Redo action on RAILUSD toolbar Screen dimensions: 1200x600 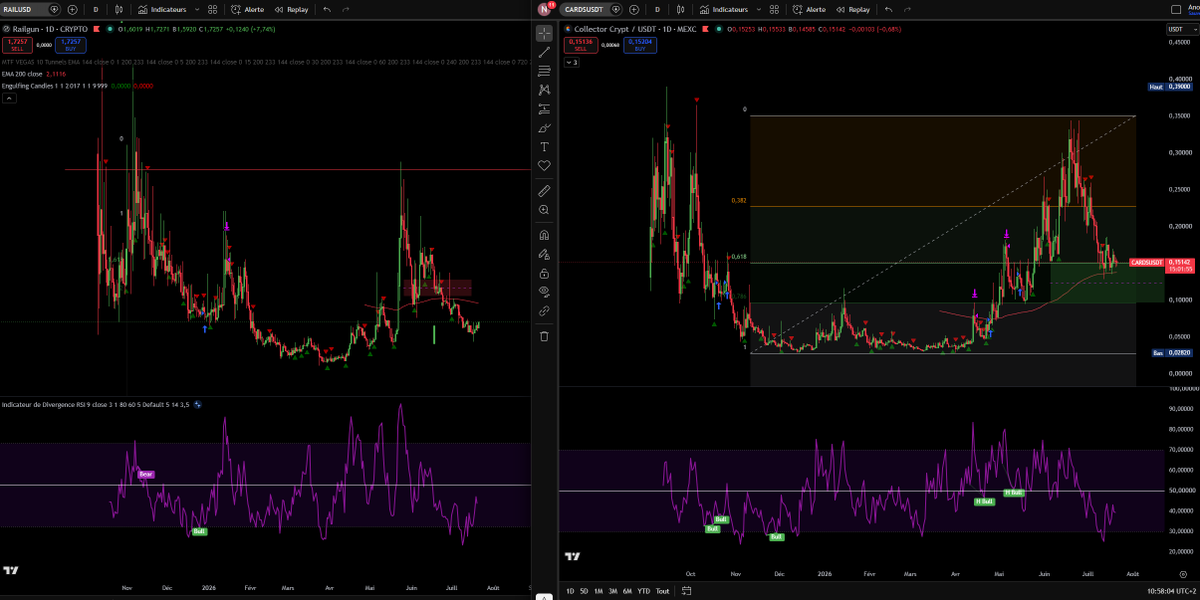point(346,9)
